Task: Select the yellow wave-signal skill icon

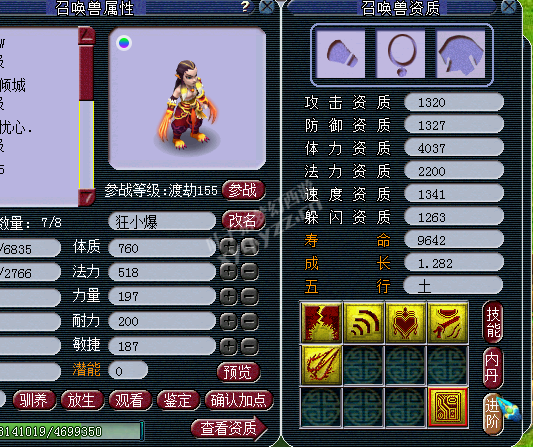Action: [x=363, y=322]
